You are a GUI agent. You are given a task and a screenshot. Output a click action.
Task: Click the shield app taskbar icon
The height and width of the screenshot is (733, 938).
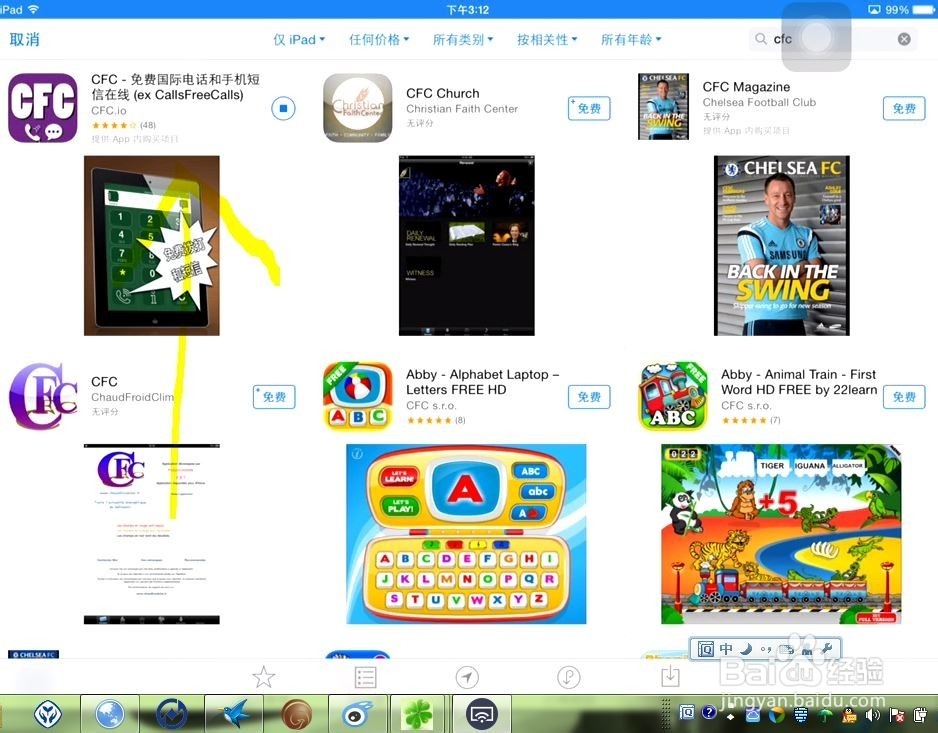tap(49, 713)
